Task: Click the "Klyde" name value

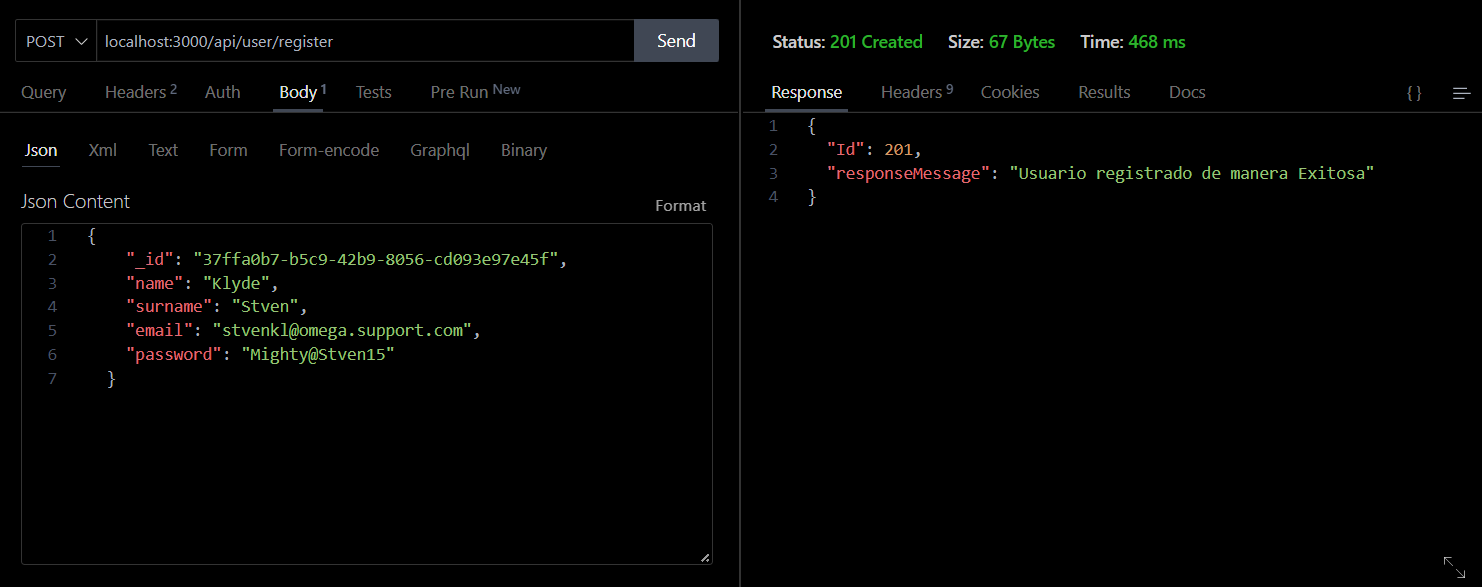Action: click(236, 283)
